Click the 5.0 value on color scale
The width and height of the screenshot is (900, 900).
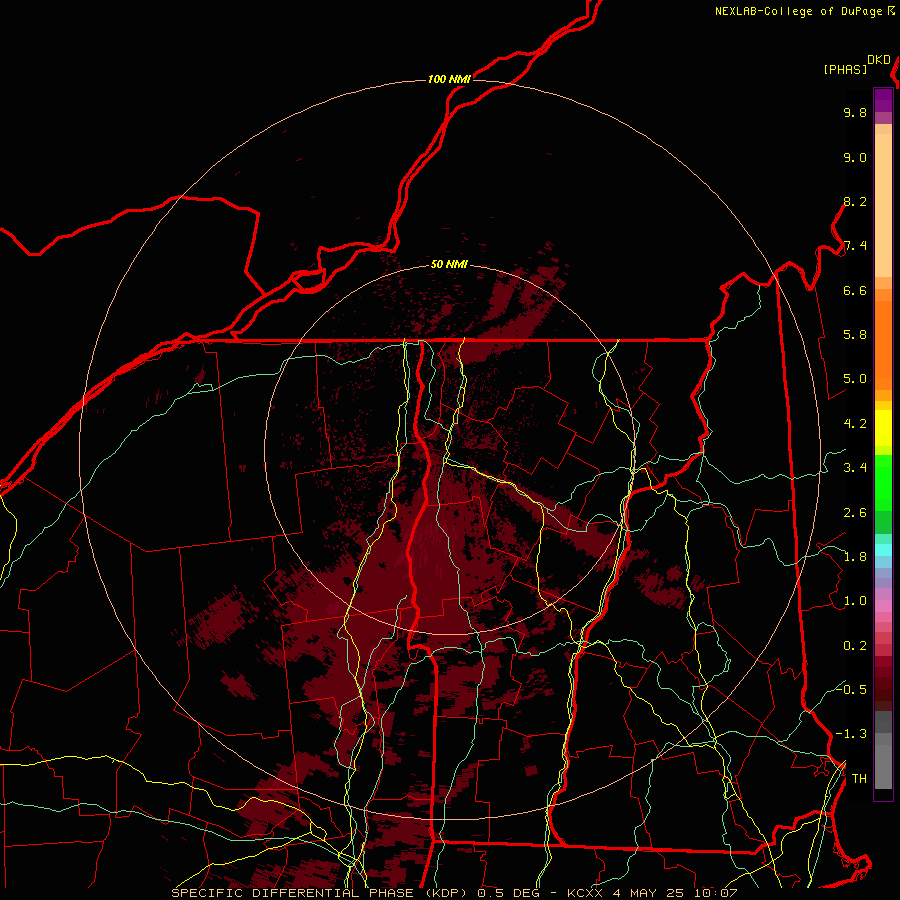[x=855, y=379]
